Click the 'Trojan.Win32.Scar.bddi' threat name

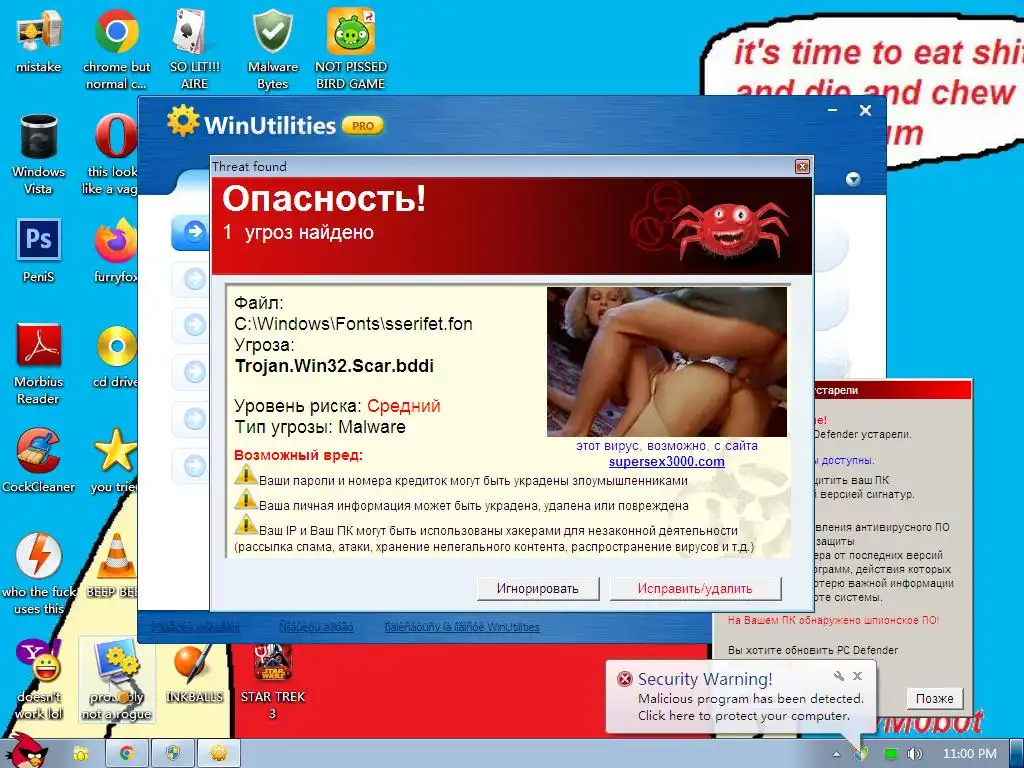pos(334,366)
